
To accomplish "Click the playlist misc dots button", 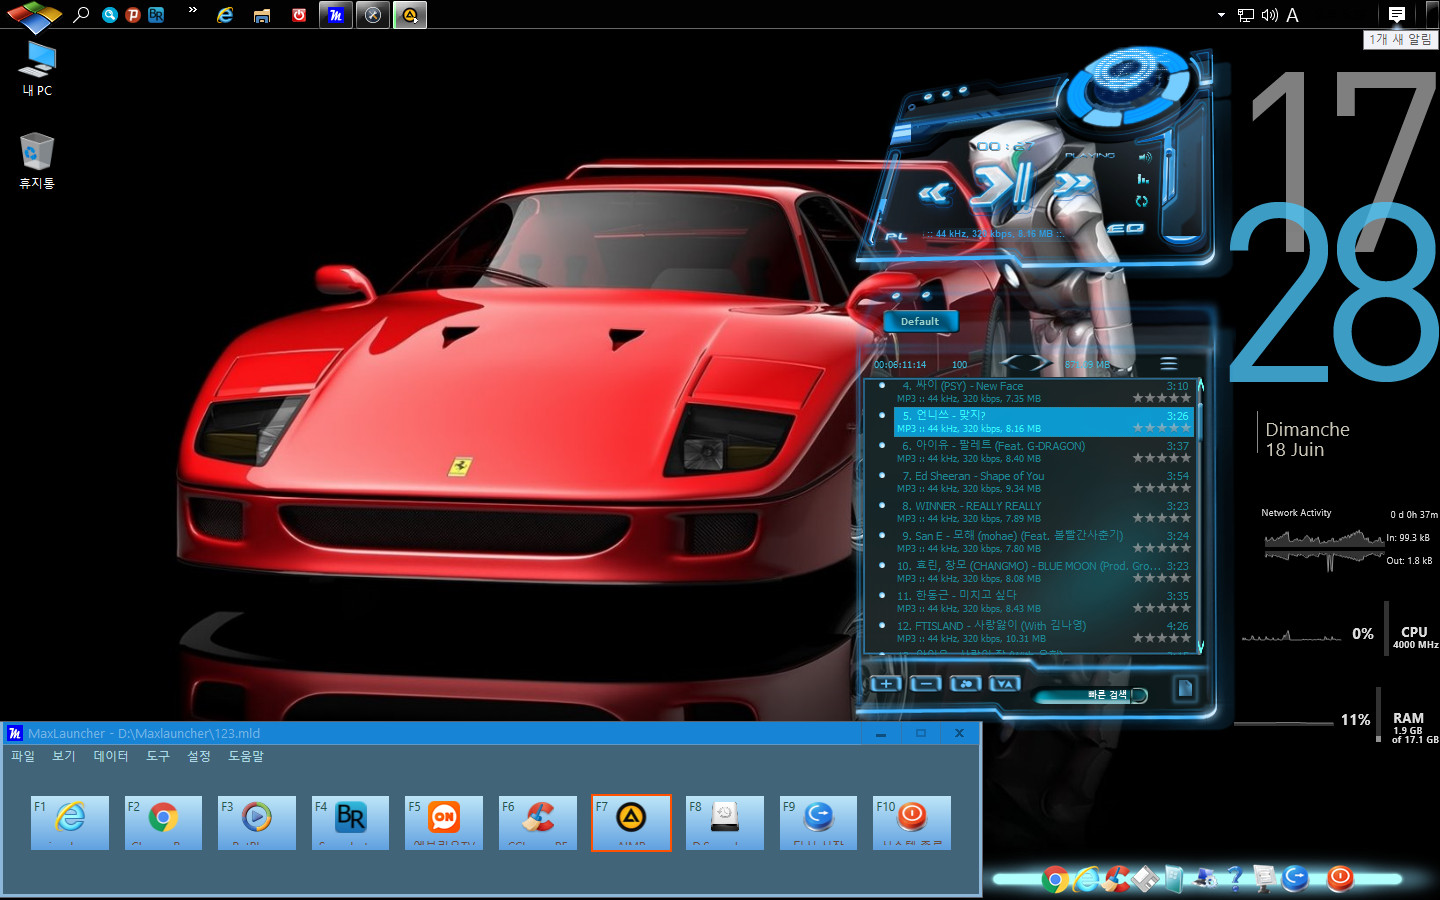I will [965, 684].
